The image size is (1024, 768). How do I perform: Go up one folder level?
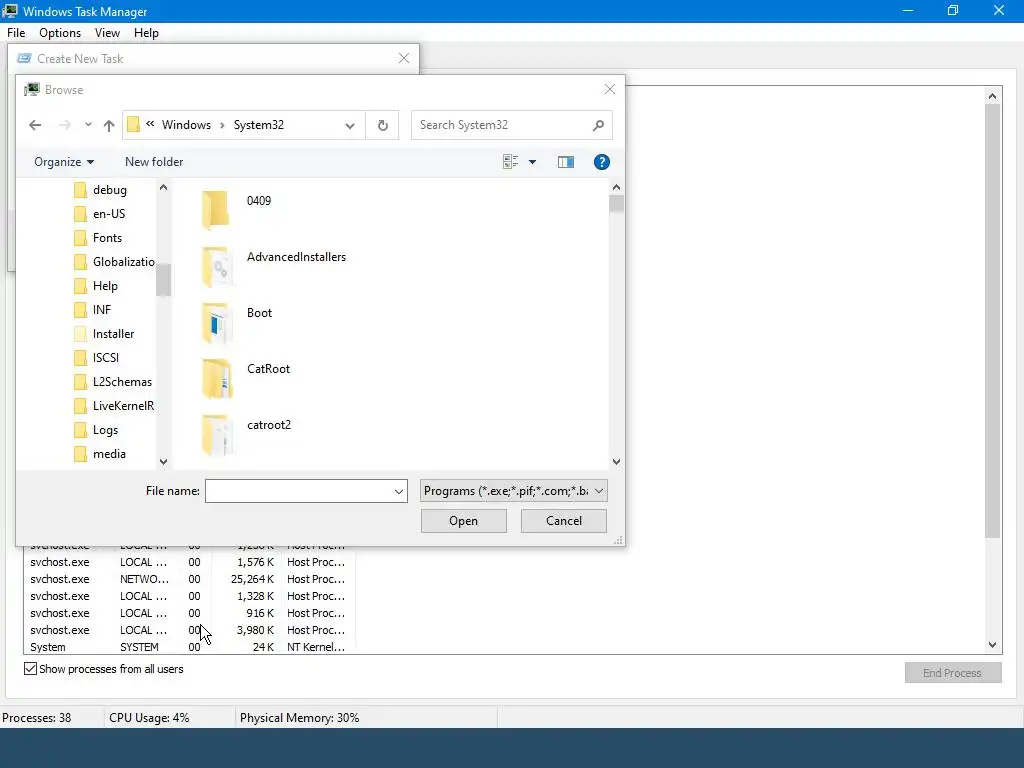(x=109, y=125)
